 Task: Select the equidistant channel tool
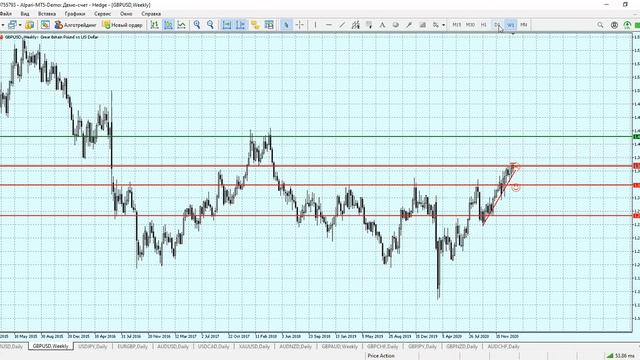(x=356, y=25)
